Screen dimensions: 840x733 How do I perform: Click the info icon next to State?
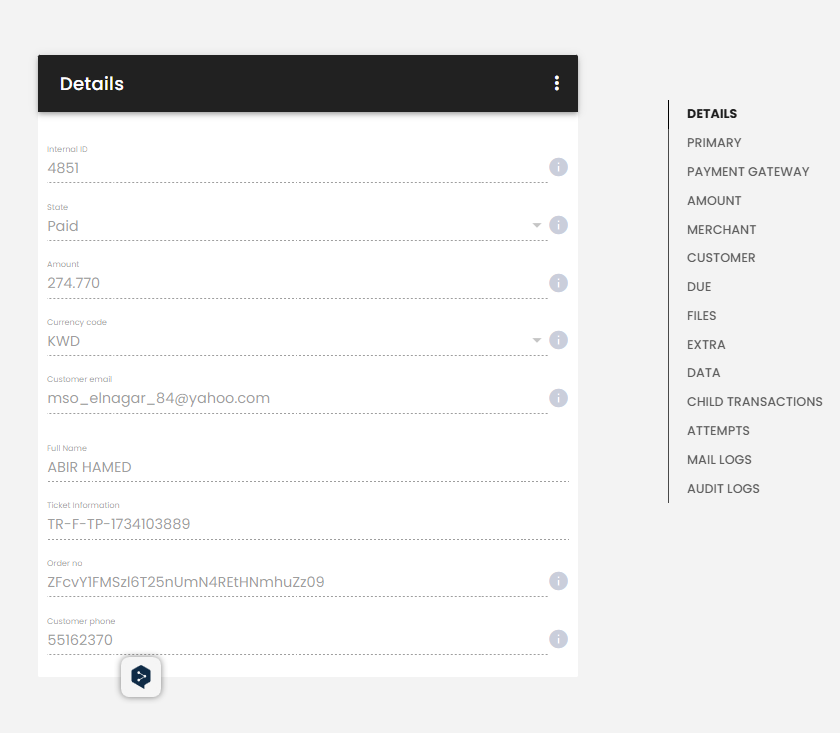(x=558, y=225)
